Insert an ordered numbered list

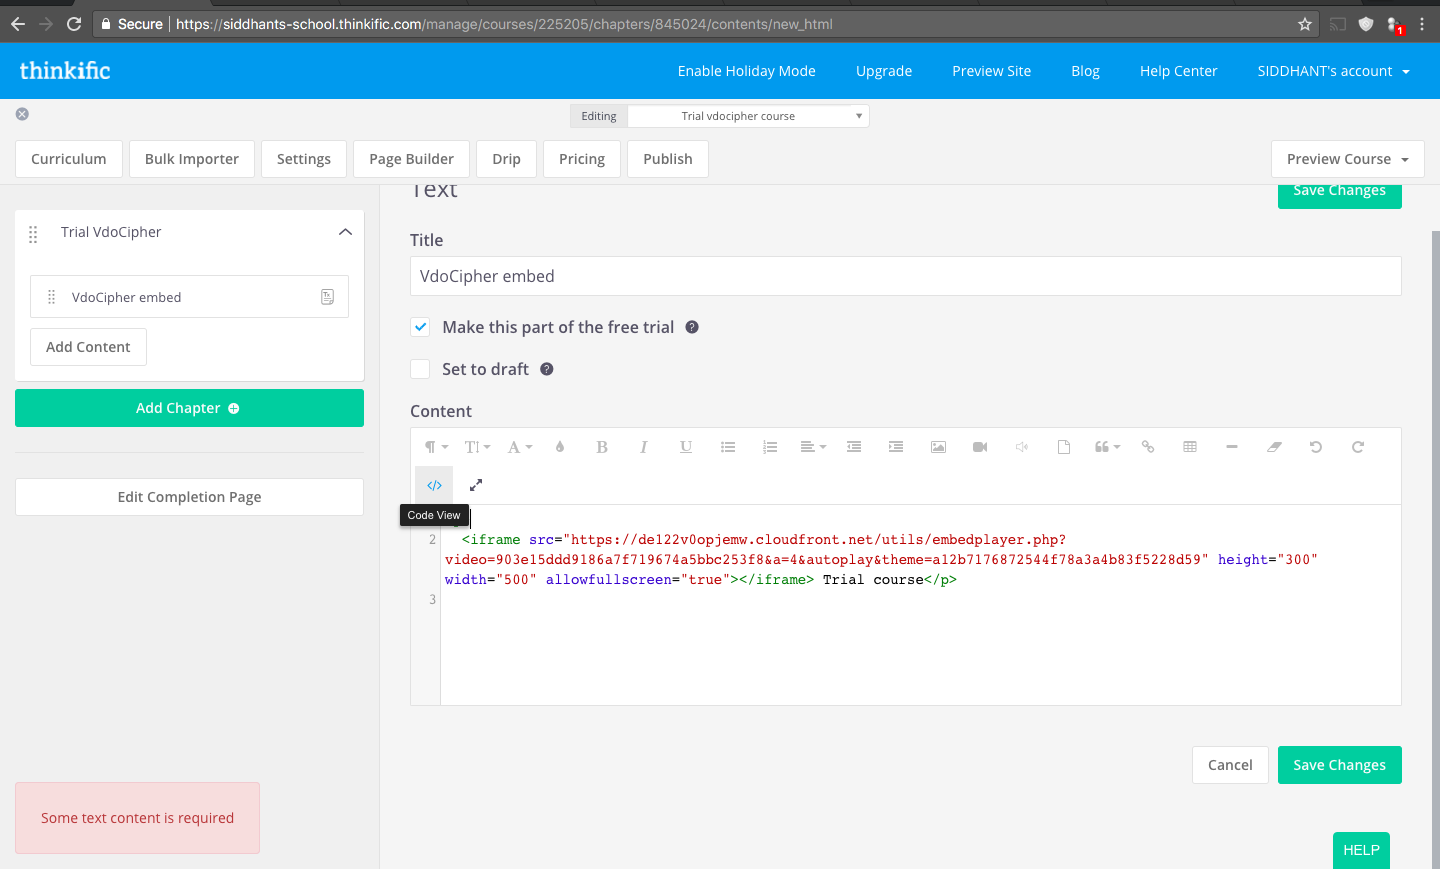coord(770,447)
